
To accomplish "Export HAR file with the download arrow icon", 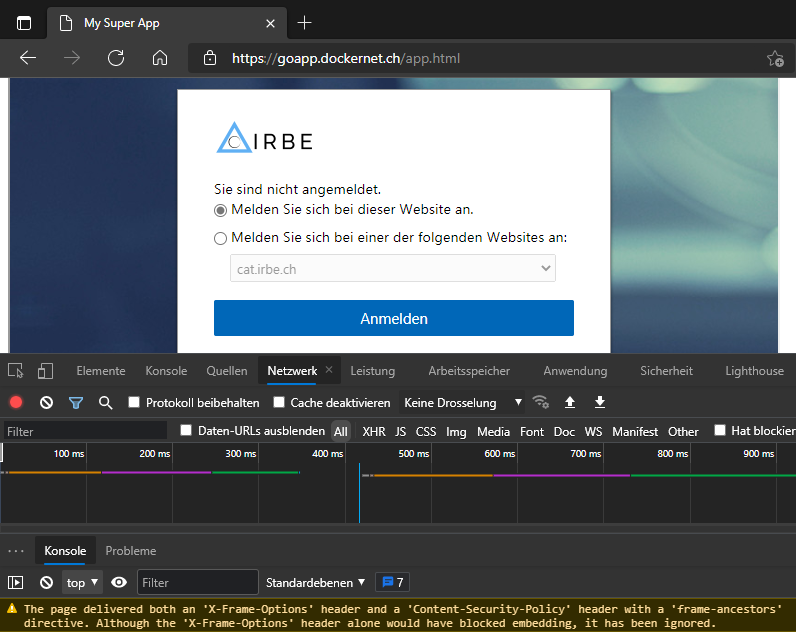I will point(600,402).
